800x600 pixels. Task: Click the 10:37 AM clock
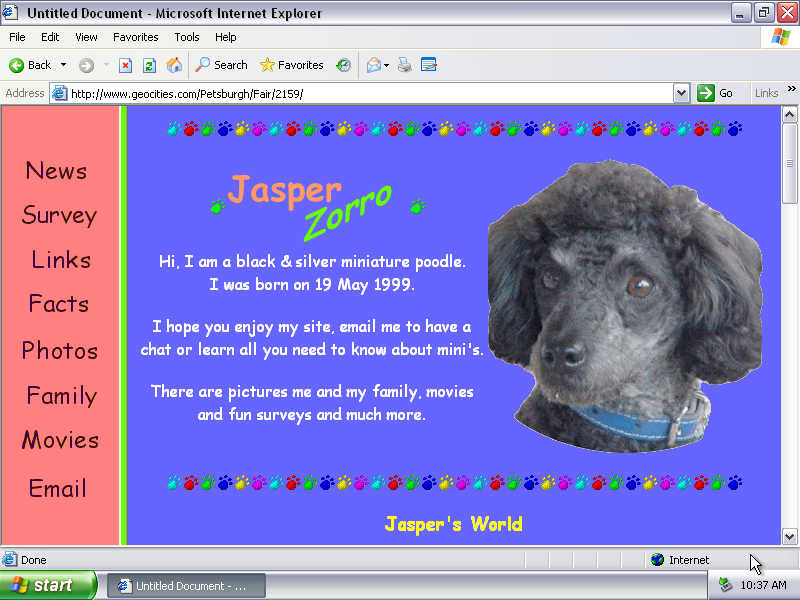pyautogui.click(x=763, y=585)
